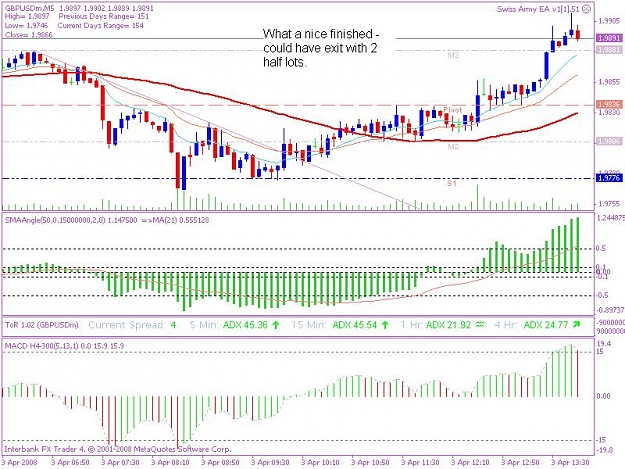Click the GBPUSDm,M5 chart title text
This screenshot has width=625, height=469.
point(29,8)
